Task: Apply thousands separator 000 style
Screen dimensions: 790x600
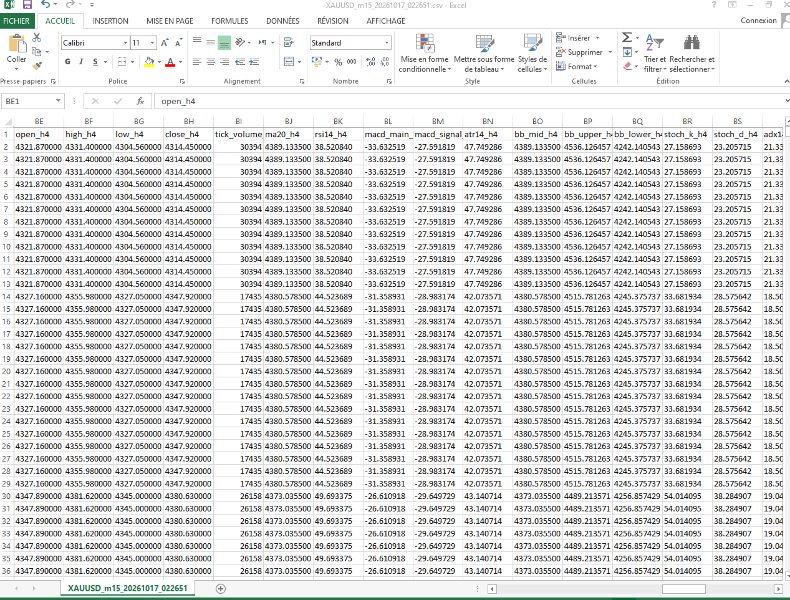Action: pyautogui.click(x=352, y=62)
